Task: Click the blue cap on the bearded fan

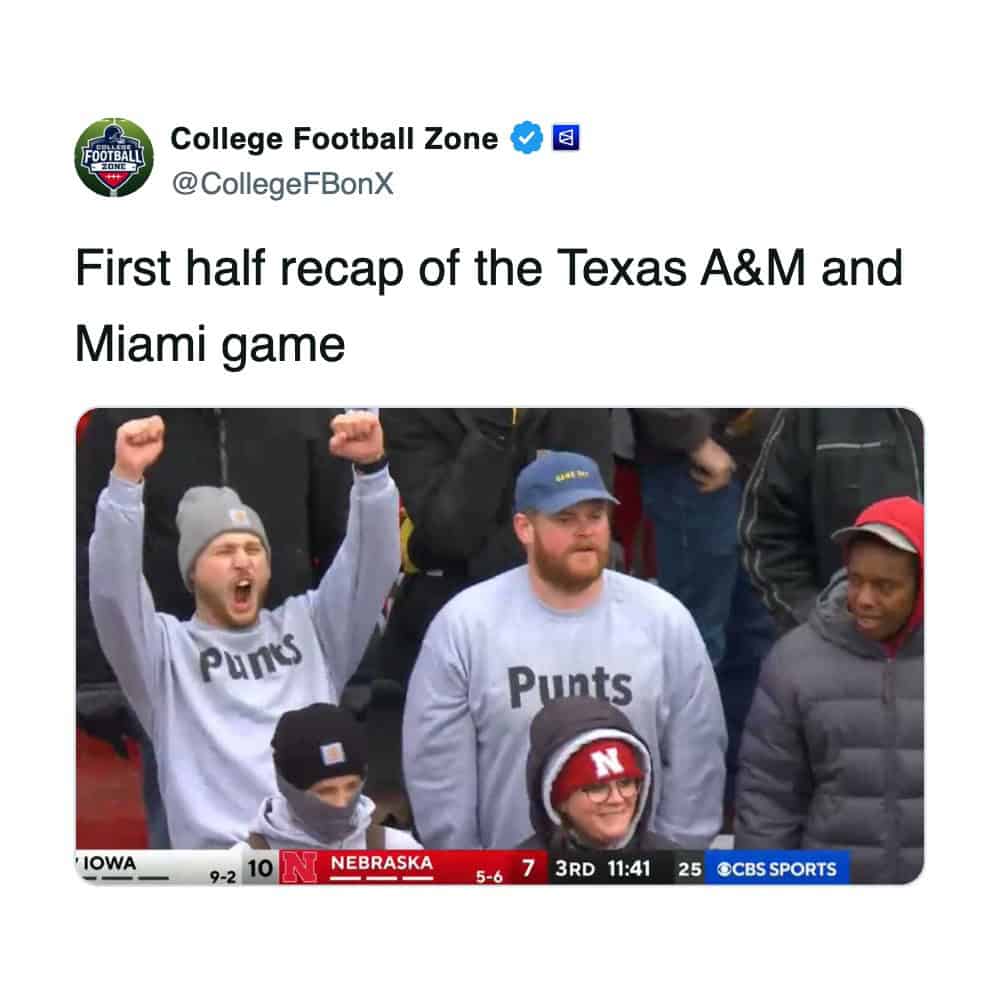Action: pyautogui.click(x=561, y=482)
